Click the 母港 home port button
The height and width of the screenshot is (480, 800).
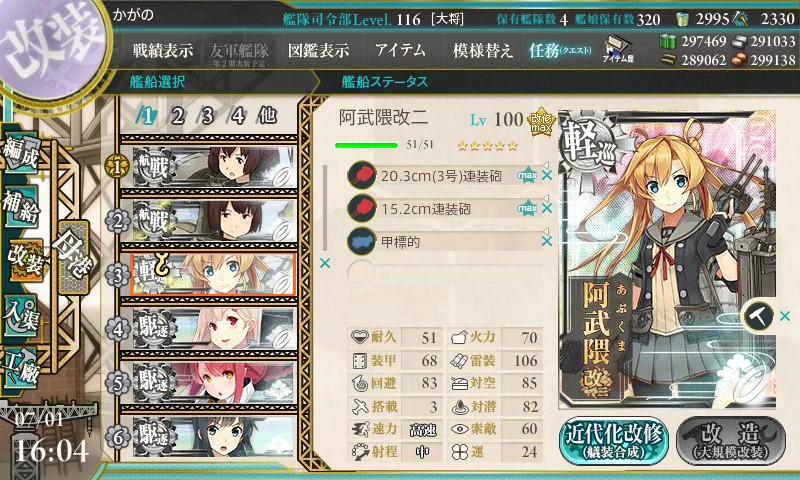point(74,257)
